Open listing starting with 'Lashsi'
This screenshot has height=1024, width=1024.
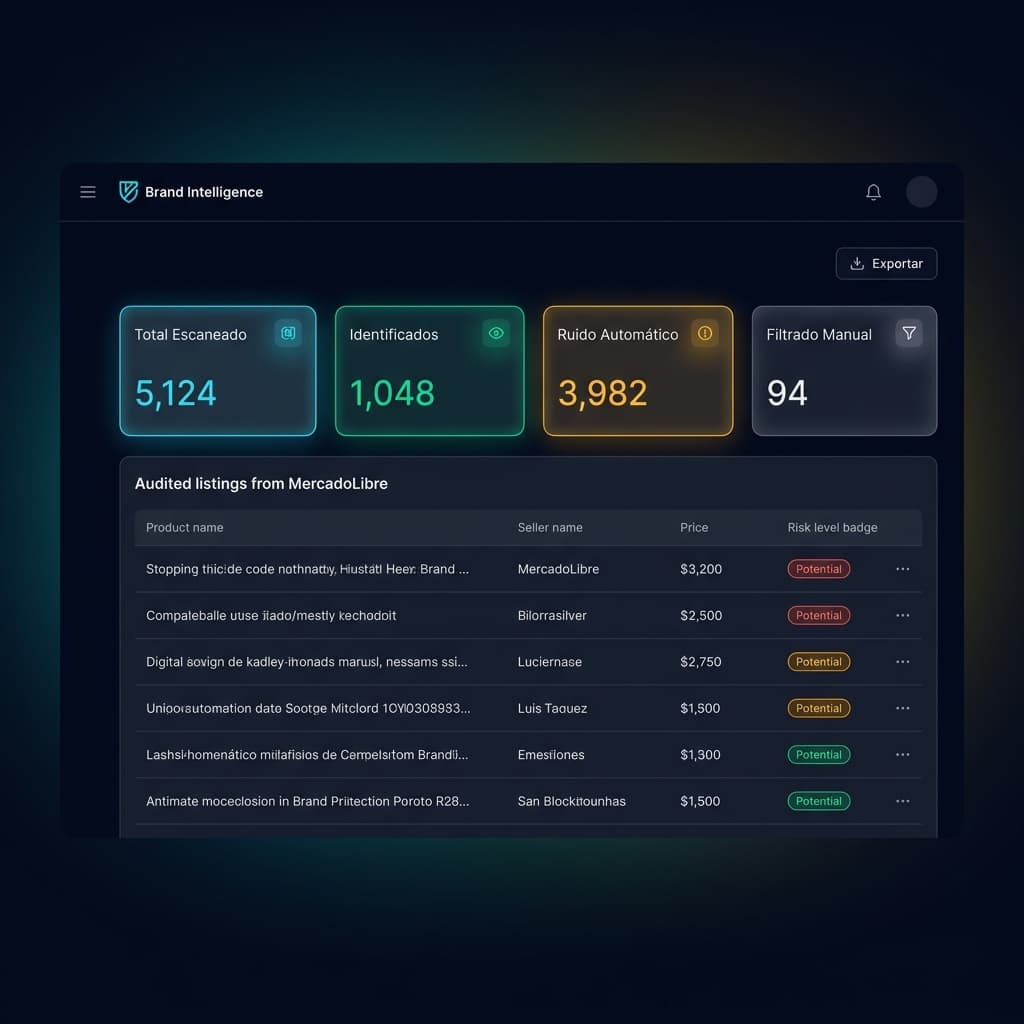(x=307, y=755)
